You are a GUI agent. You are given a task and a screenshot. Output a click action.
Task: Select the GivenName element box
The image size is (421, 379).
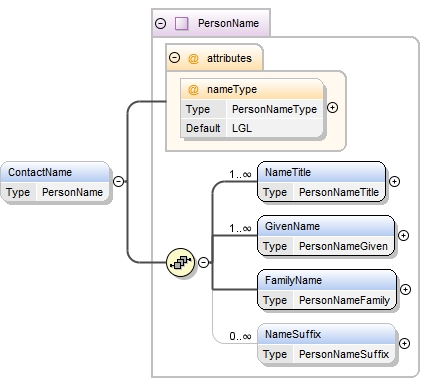326,236
